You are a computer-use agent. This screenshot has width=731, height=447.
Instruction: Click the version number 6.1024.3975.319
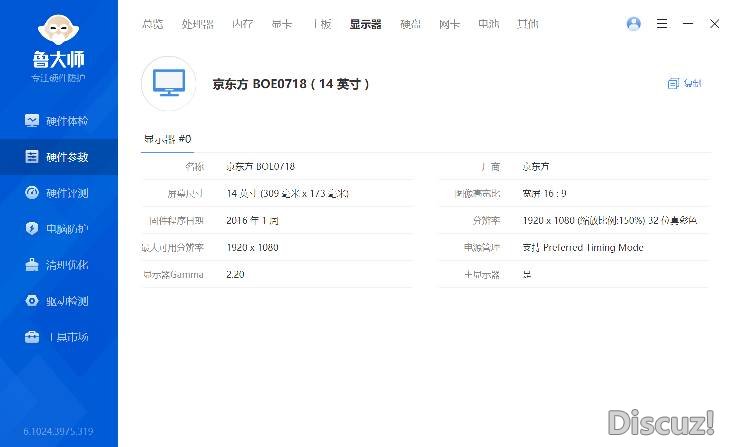58,432
